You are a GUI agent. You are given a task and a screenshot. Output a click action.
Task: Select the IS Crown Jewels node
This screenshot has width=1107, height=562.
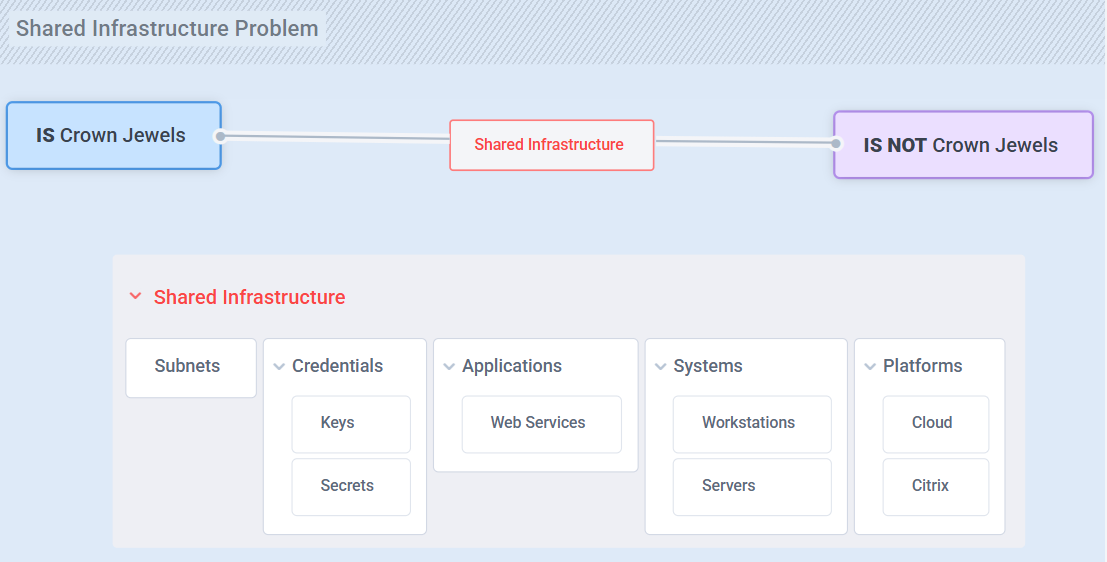pos(113,136)
